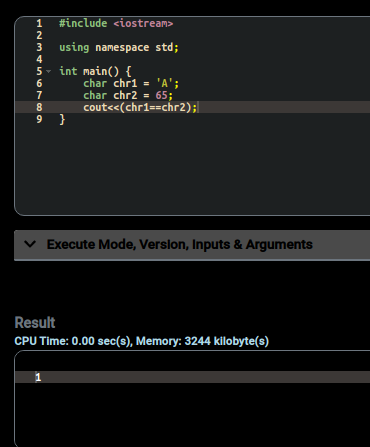Image resolution: width=370 pixels, height=447 pixels.
Task: Click the Execute Mode, Version, Inputs & Arguments header
Action: point(192,245)
